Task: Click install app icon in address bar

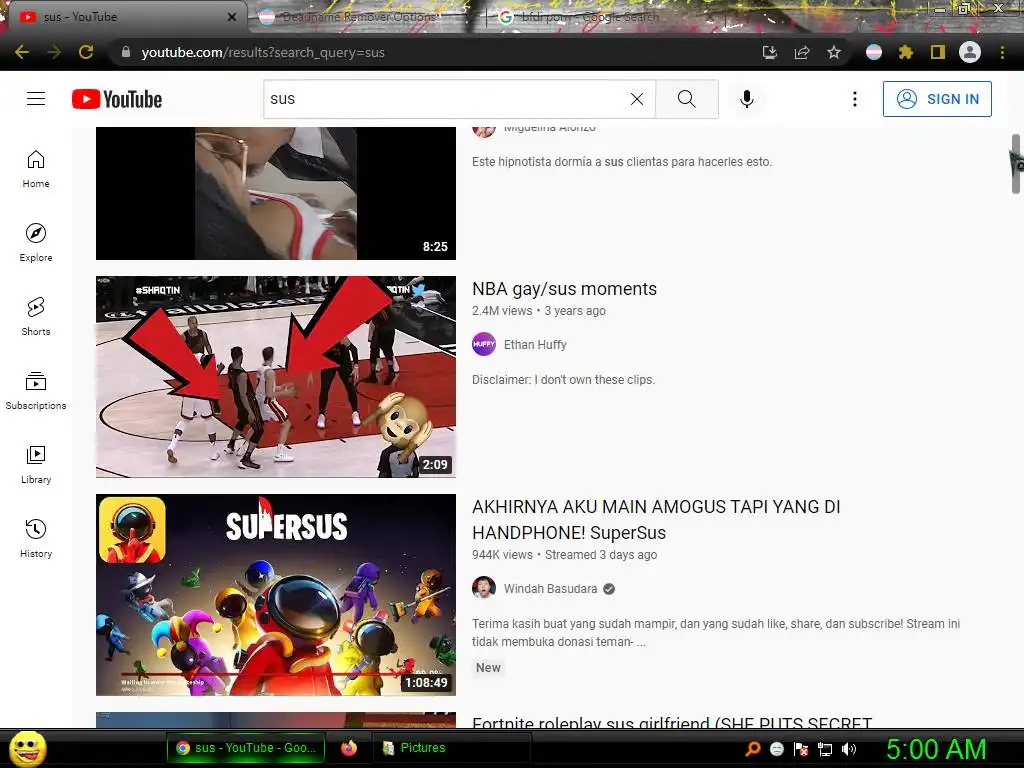Action: 770,52
